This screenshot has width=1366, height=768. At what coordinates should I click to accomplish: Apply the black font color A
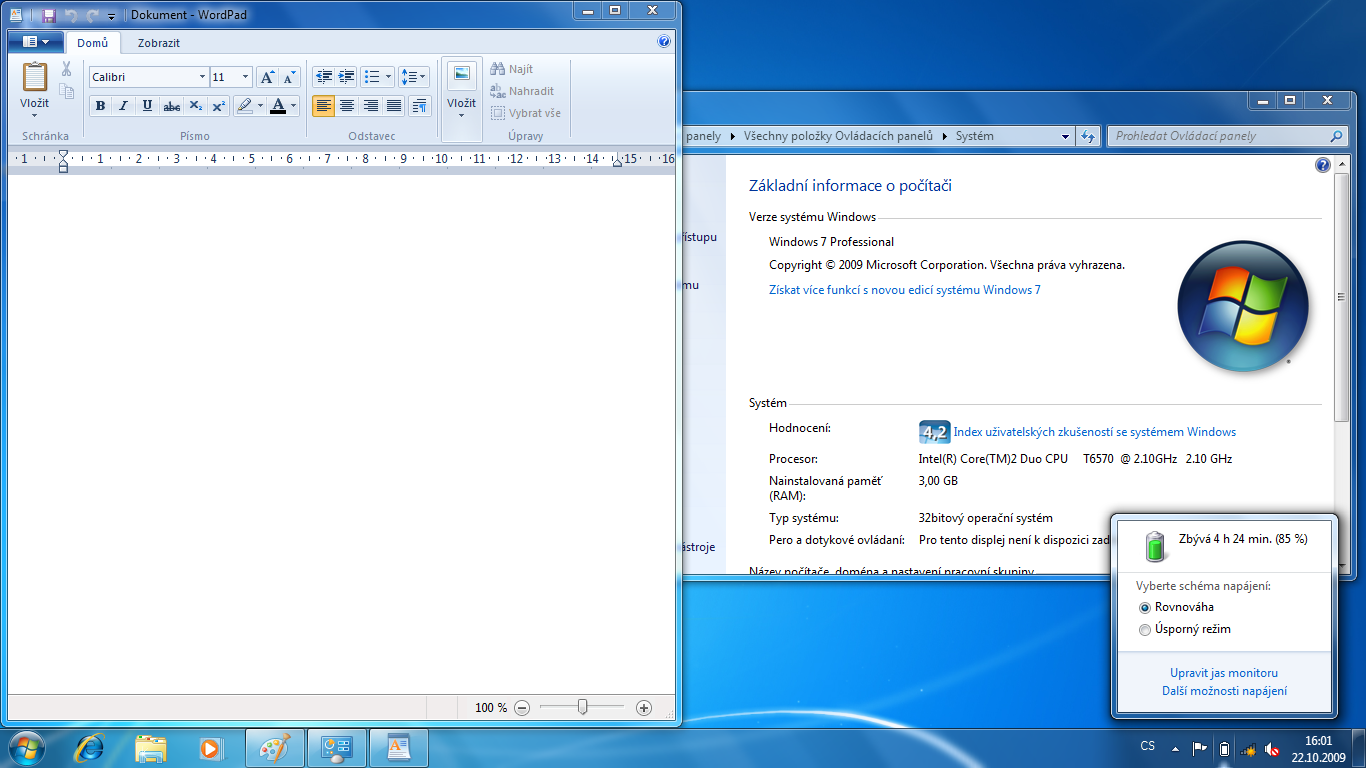pyautogui.click(x=278, y=106)
